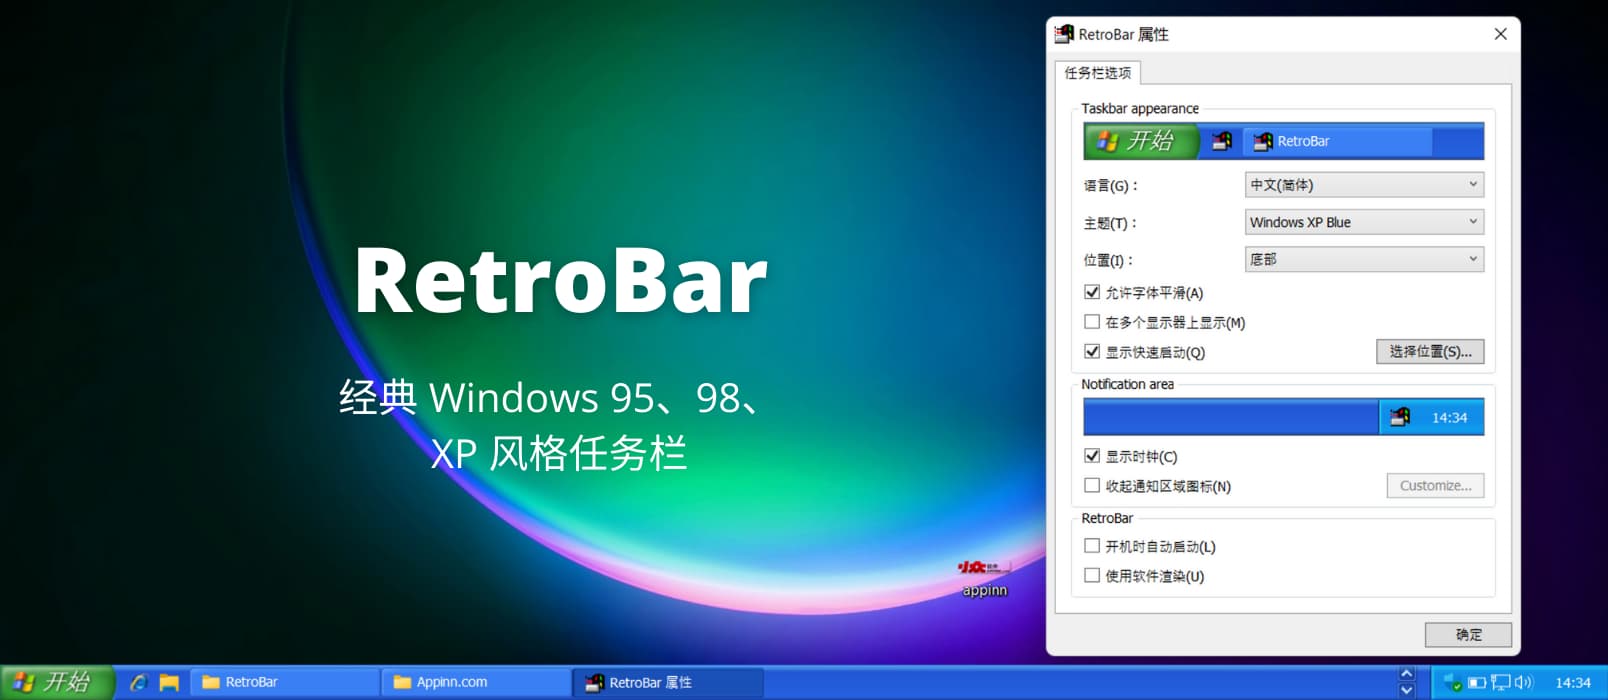The image size is (1608, 700).
Task: Click the desktop taskbar clock 14:34
Action: pyautogui.click(x=1573, y=682)
